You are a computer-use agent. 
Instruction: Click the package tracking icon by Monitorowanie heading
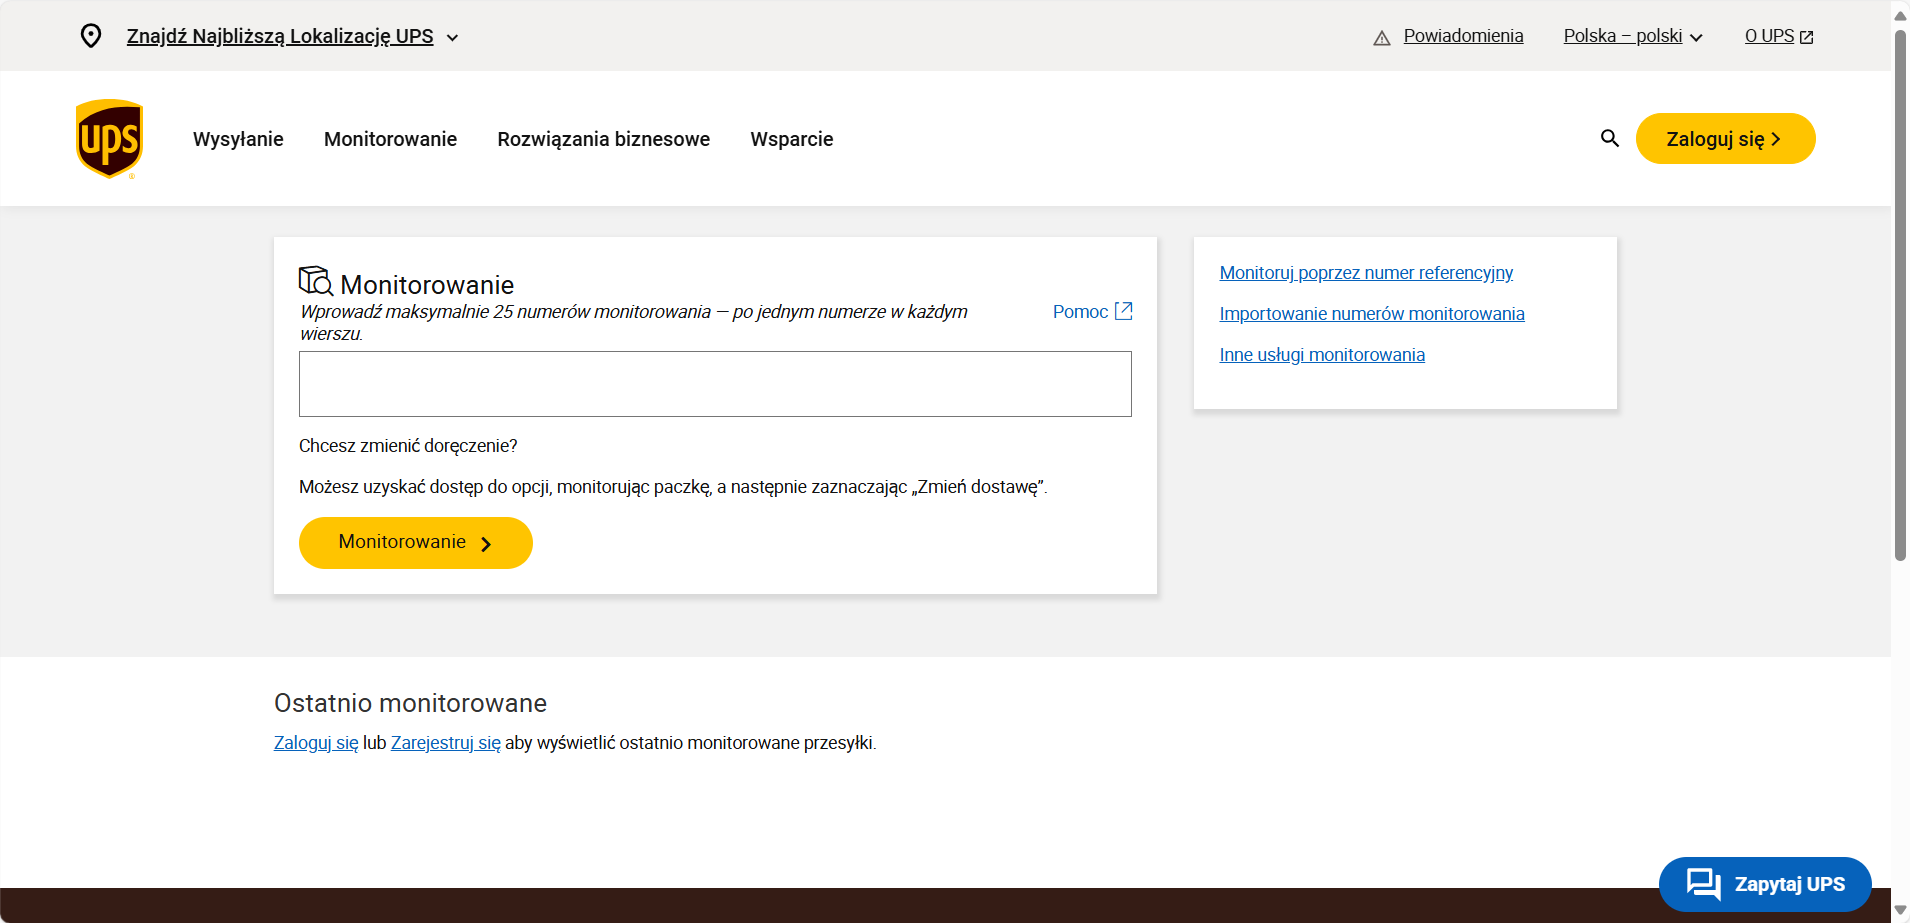(316, 281)
